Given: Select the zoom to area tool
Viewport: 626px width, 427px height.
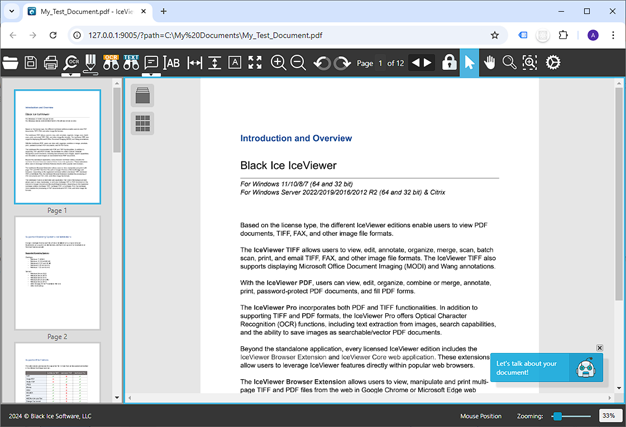Looking at the screenshot, I should [x=530, y=63].
